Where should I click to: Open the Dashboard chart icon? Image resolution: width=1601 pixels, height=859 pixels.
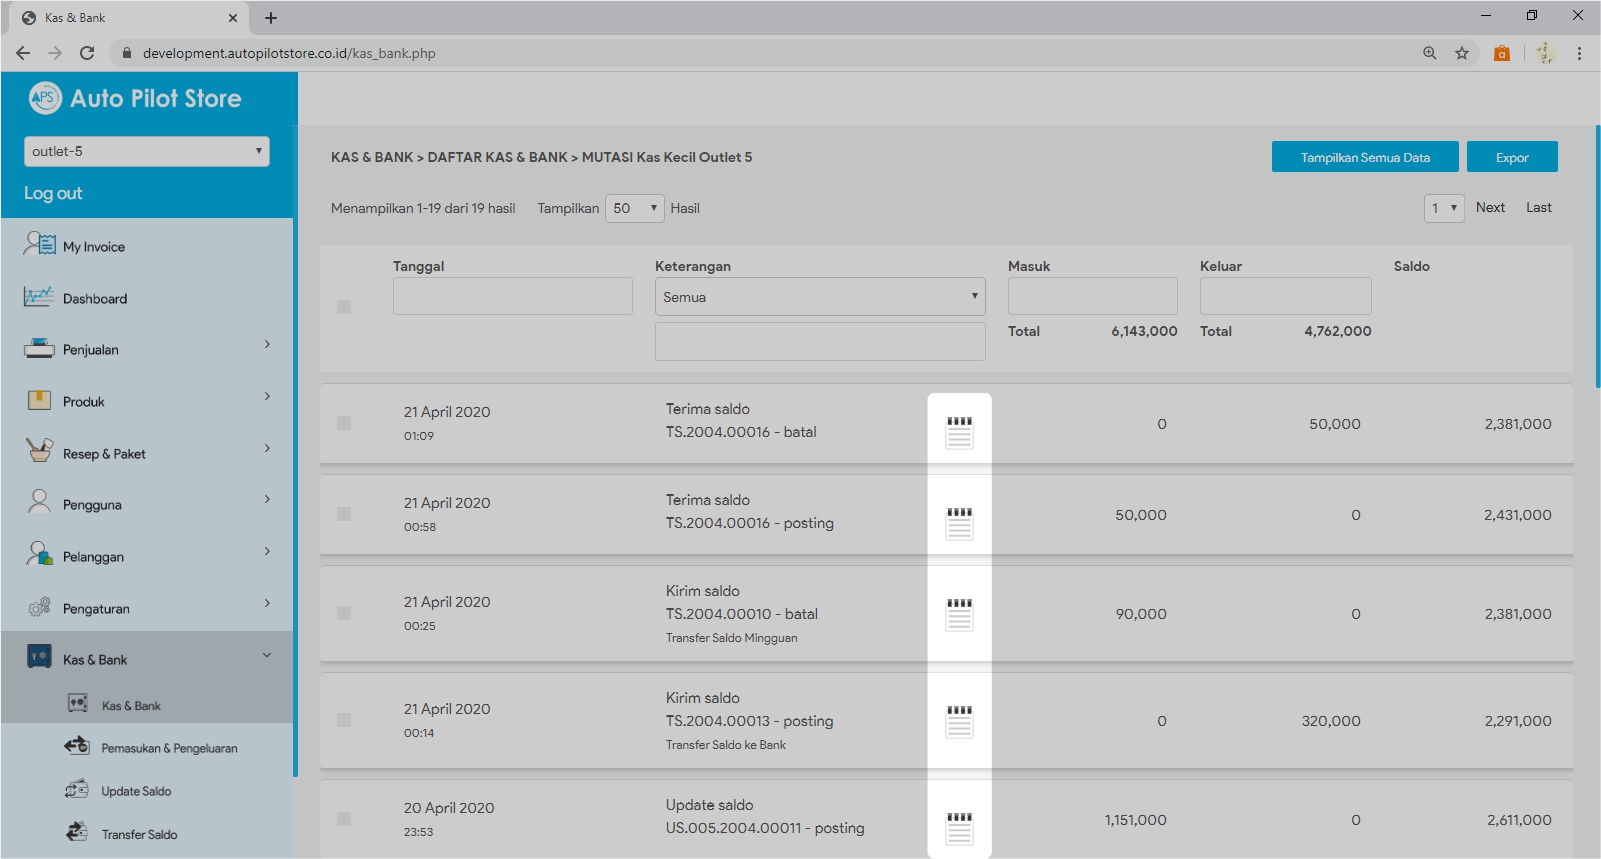point(39,297)
